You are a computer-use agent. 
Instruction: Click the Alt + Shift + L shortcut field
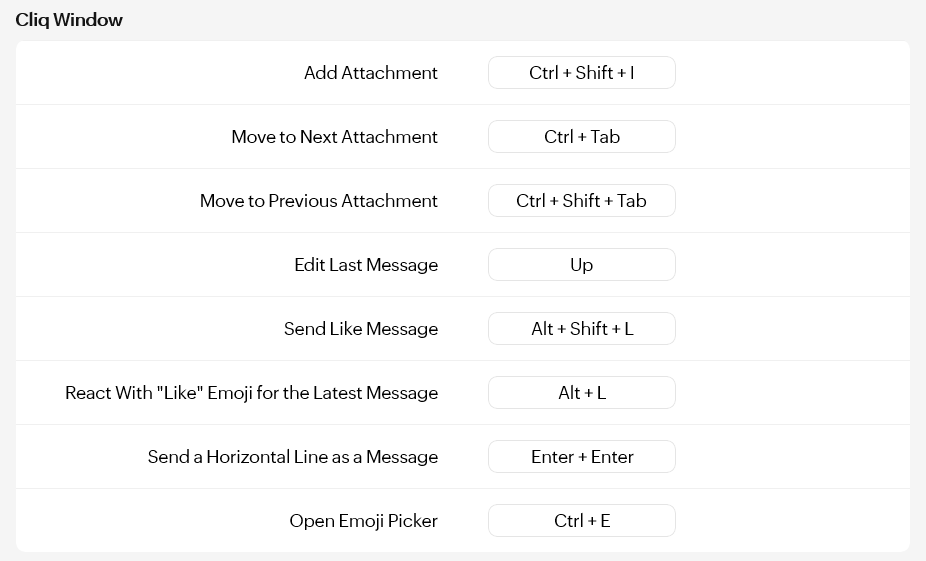581,329
